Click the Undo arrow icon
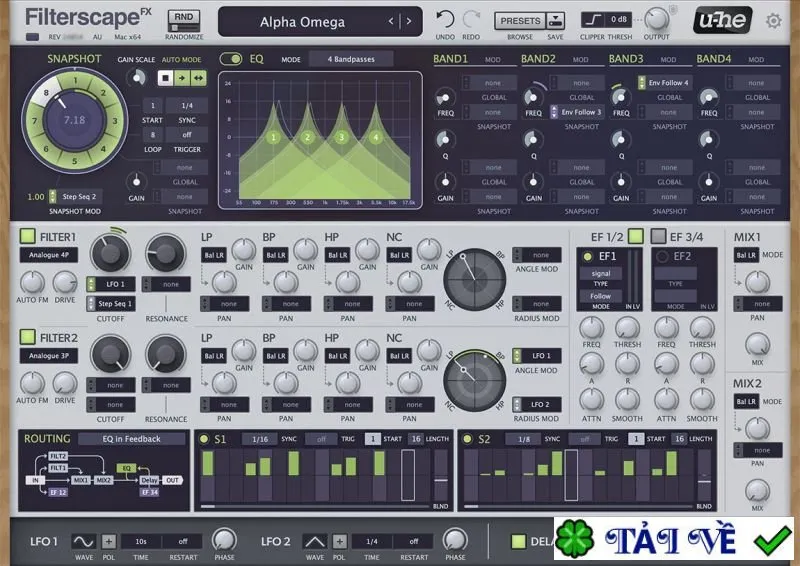 tap(445, 20)
